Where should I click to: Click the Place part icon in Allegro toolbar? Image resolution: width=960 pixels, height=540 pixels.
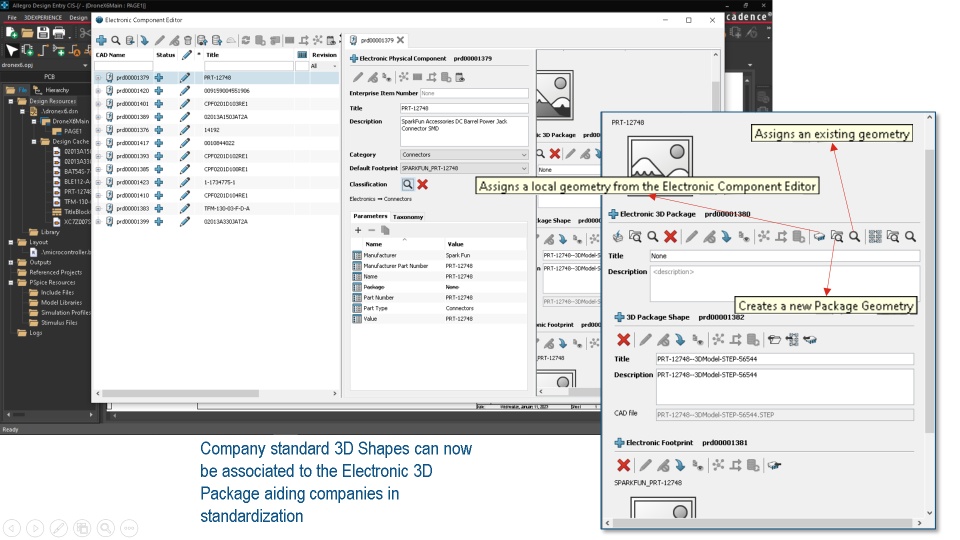point(28,50)
